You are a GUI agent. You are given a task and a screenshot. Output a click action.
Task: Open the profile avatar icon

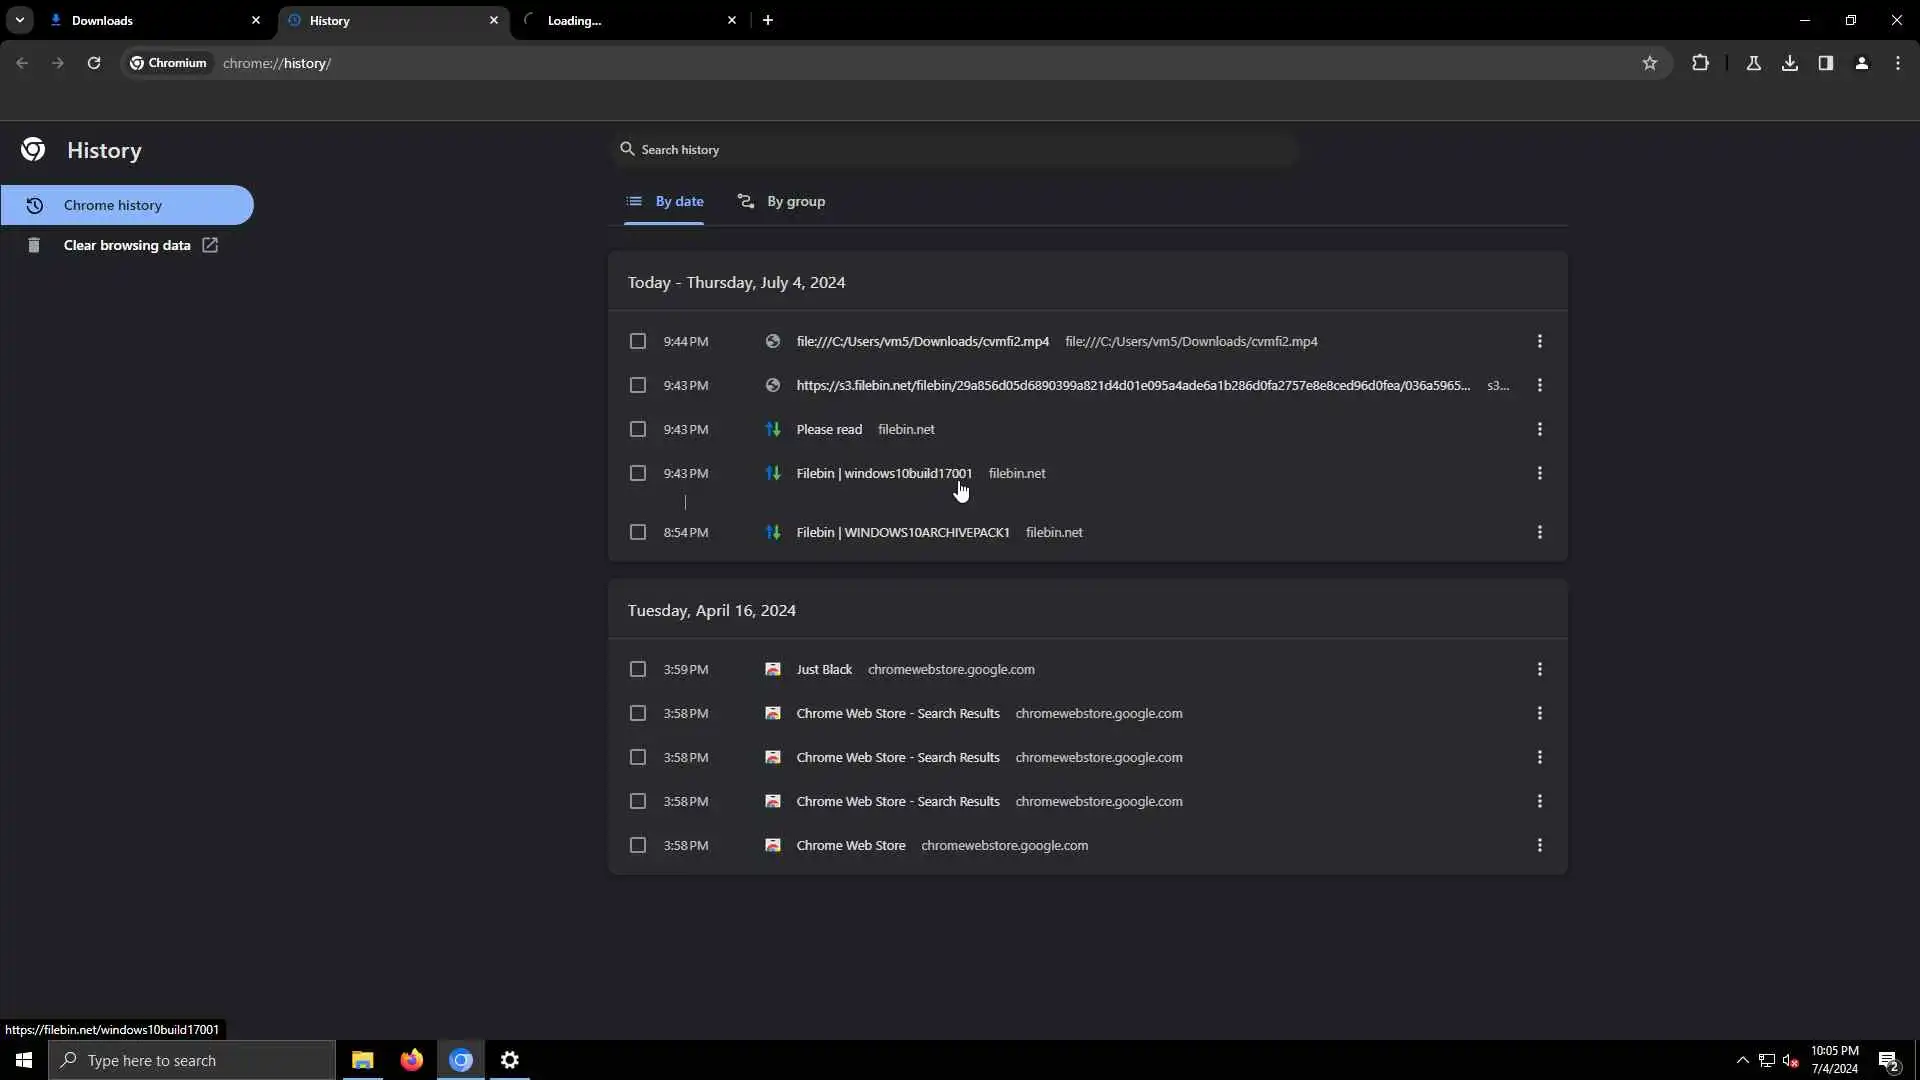1862,63
